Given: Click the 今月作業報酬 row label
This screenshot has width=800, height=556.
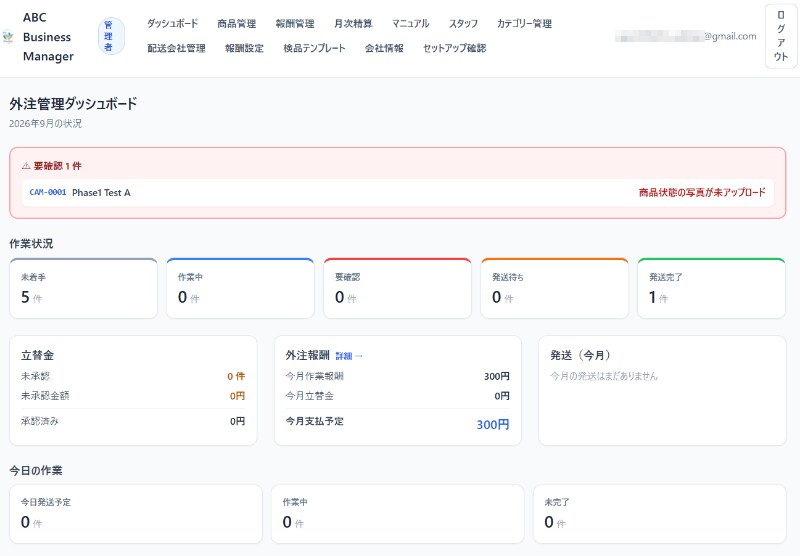Looking at the screenshot, I should (314, 376).
